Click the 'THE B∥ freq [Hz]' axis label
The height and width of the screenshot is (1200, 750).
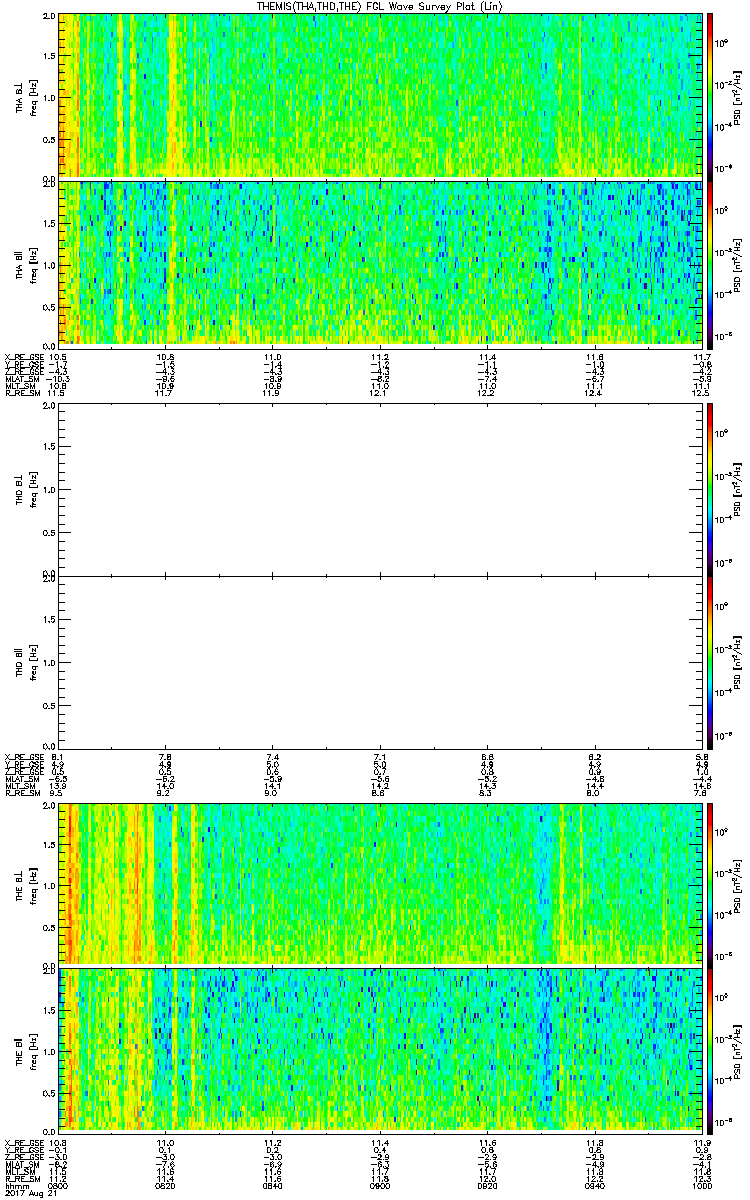click(26, 1049)
